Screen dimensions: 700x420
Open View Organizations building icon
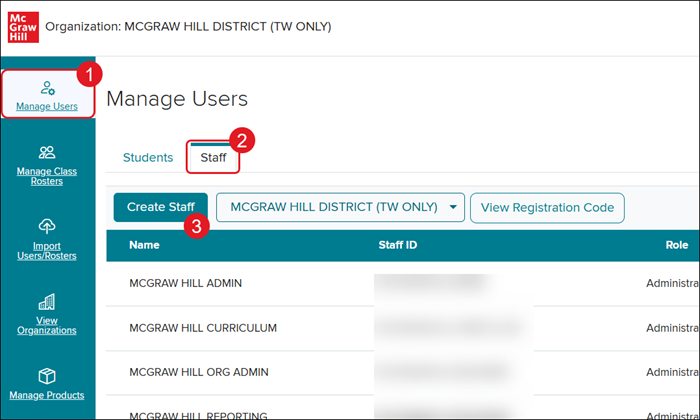click(47, 301)
